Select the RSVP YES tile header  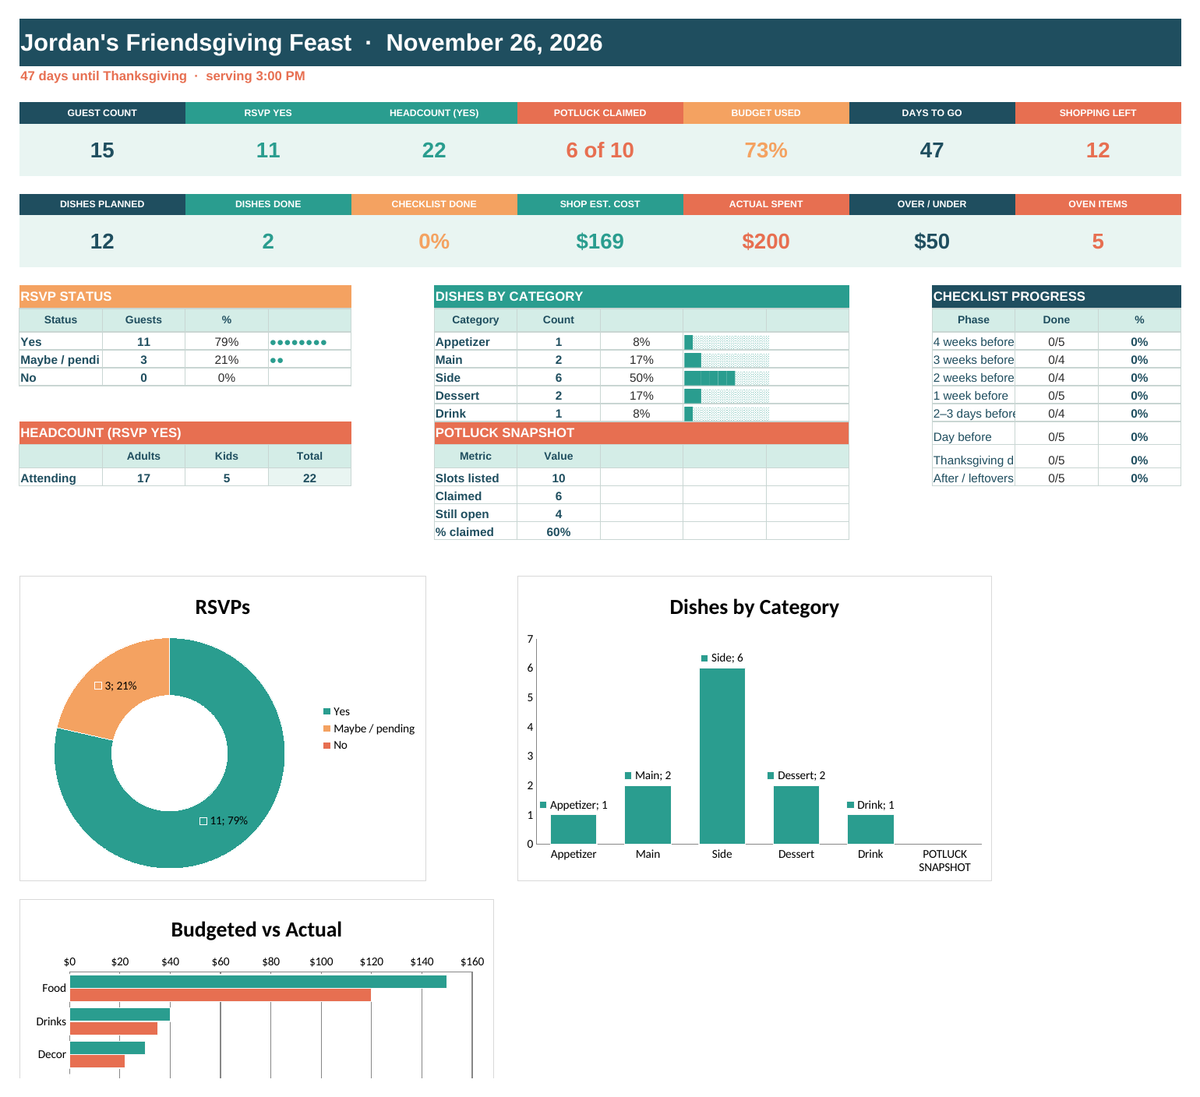click(x=268, y=113)
